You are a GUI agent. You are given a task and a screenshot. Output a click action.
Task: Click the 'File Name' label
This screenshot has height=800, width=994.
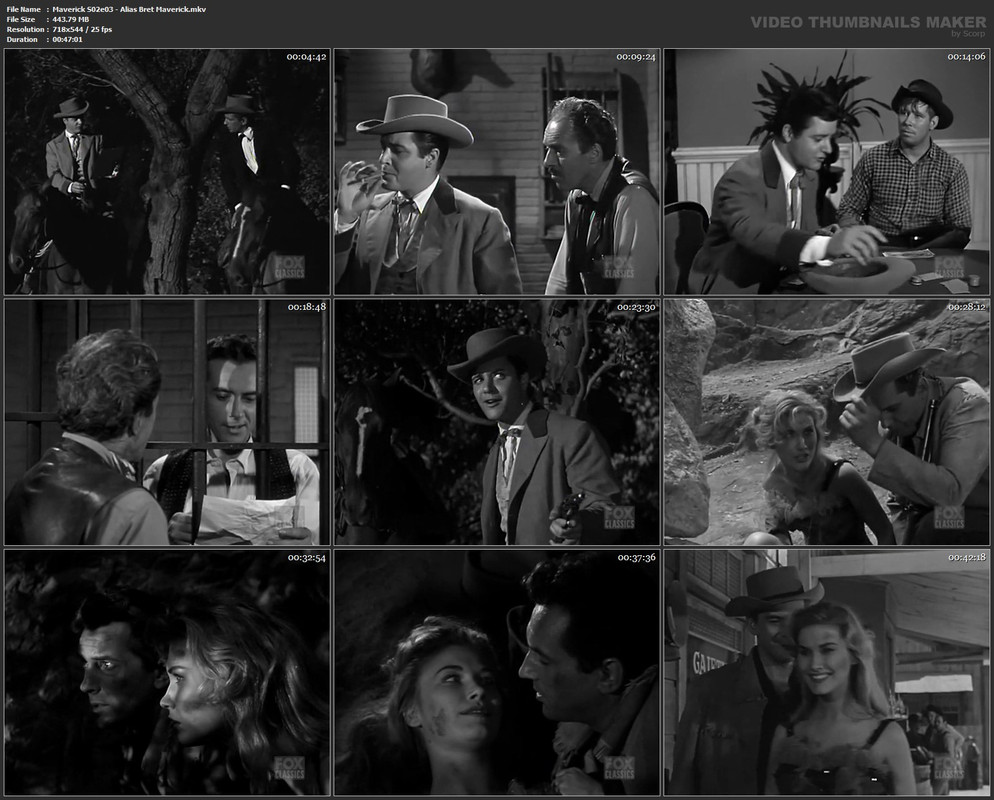[x=23, y=10]
